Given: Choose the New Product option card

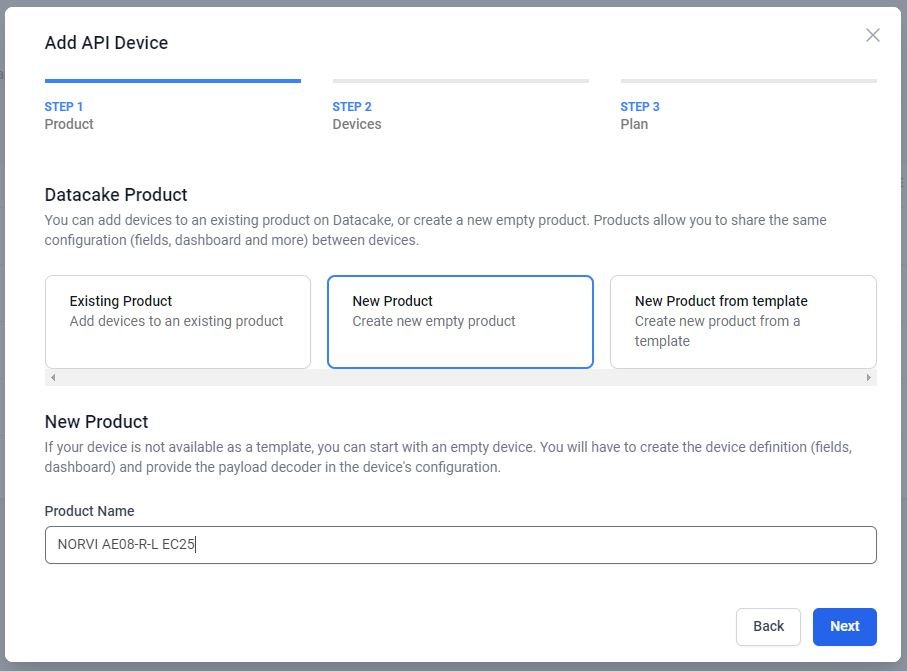Looking at the screenshot, I should 460,321.
